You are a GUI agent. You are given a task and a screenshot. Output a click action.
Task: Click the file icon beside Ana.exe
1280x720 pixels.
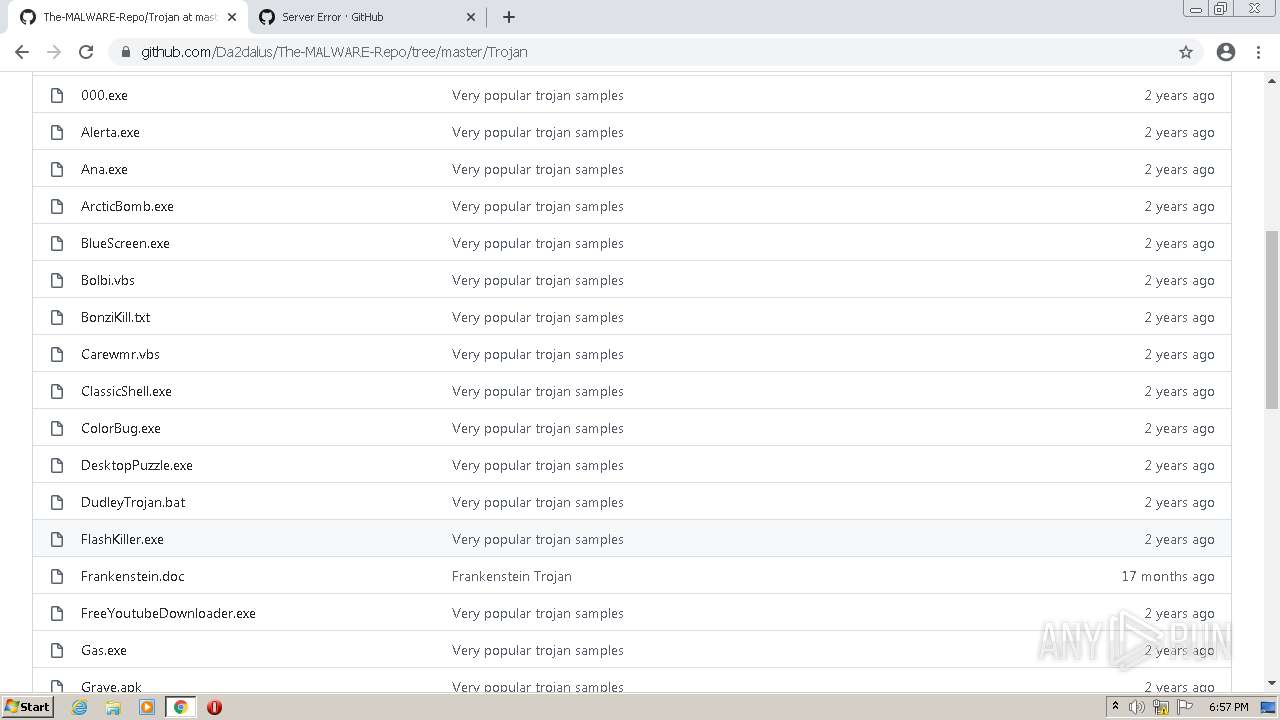57,169
